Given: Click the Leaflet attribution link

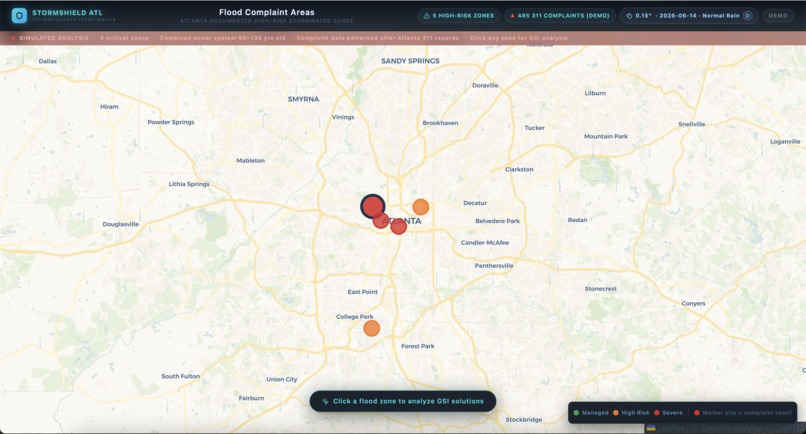Looking at the screenshot, I should (670, 428).
